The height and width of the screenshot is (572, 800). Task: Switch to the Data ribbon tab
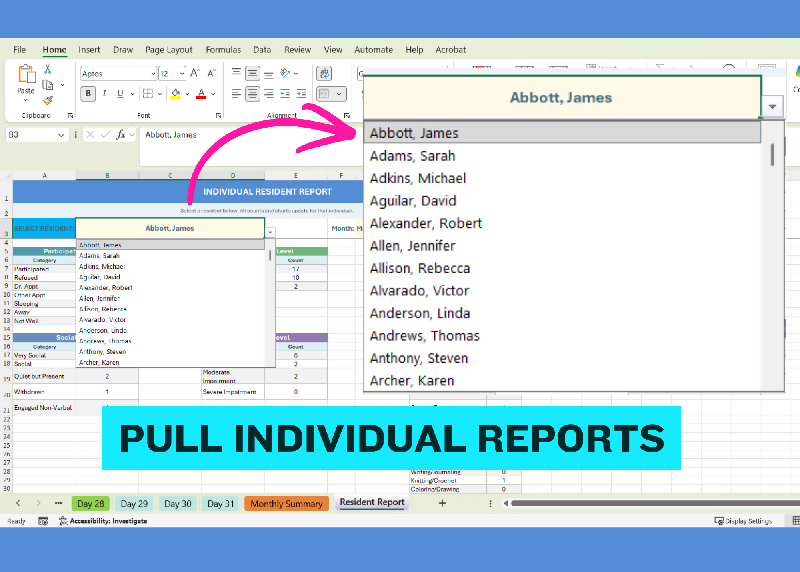[x=262, y=49]
